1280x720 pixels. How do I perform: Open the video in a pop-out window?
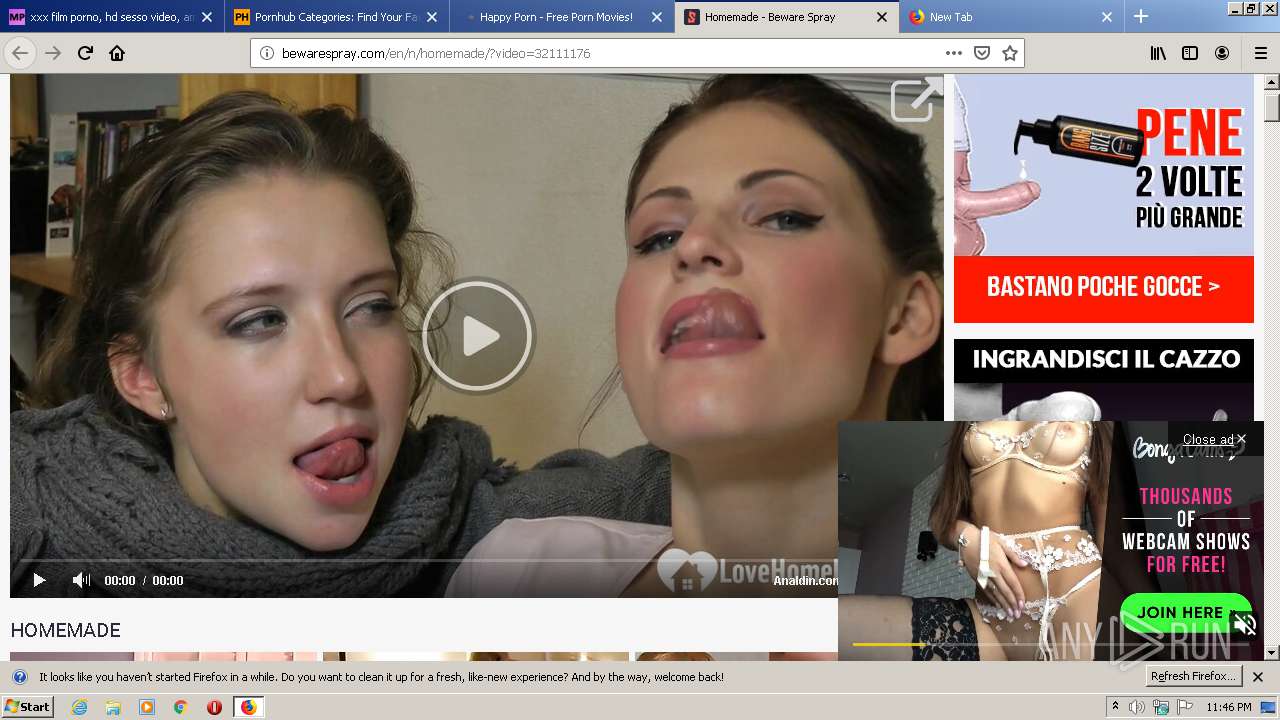point(916,99)
